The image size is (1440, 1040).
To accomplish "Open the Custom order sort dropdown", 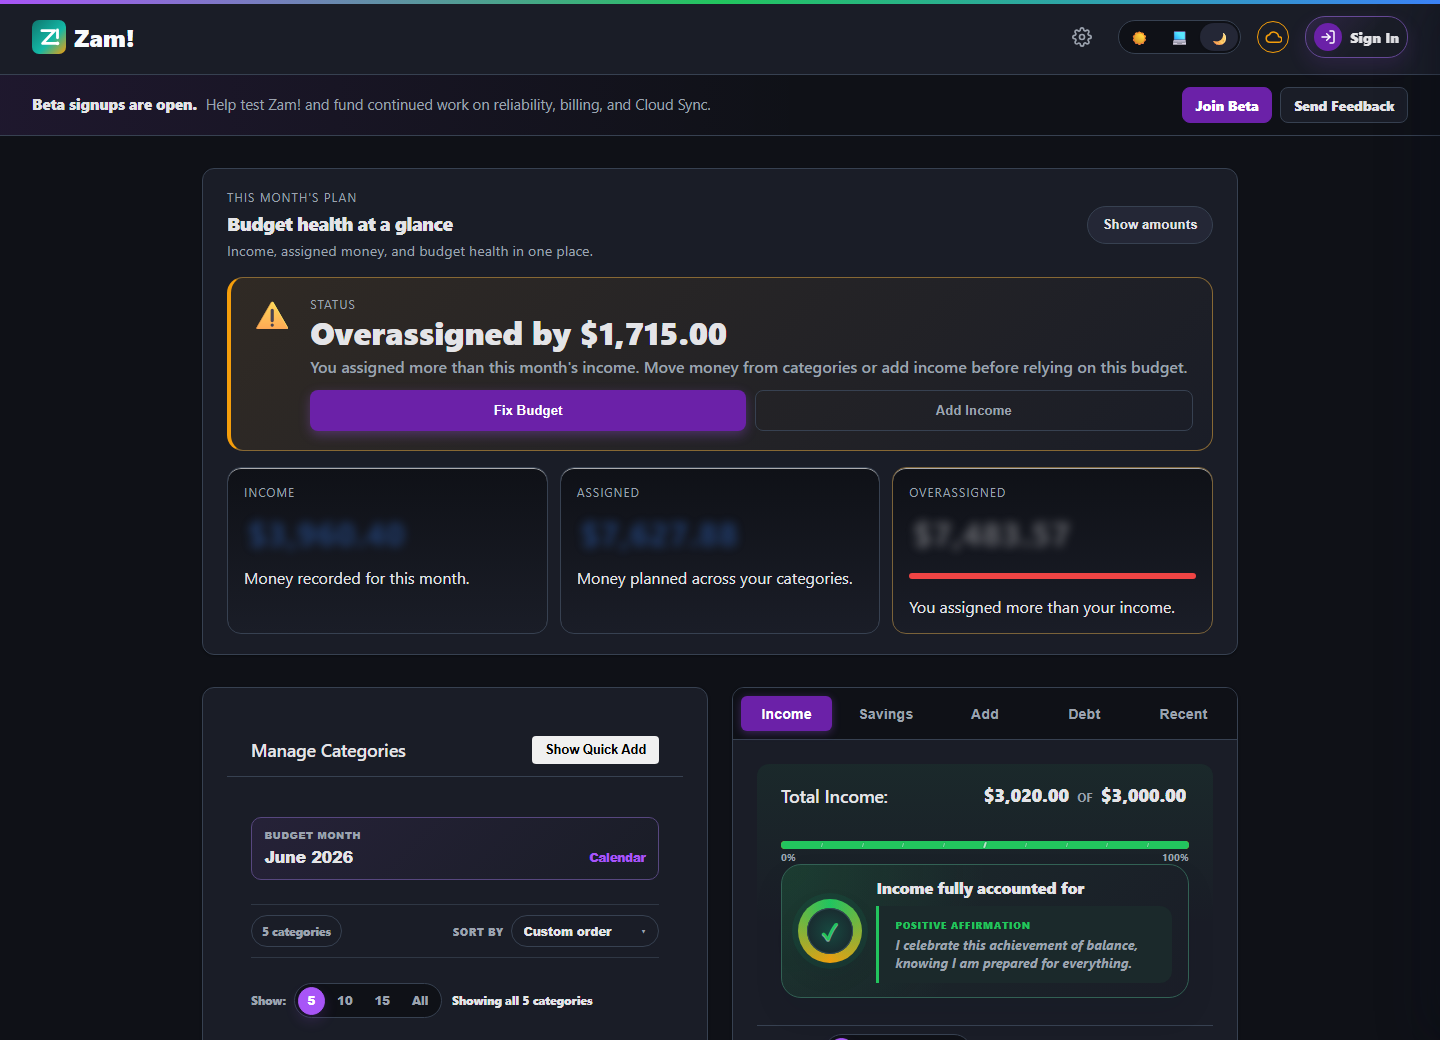I will (585, 931).
